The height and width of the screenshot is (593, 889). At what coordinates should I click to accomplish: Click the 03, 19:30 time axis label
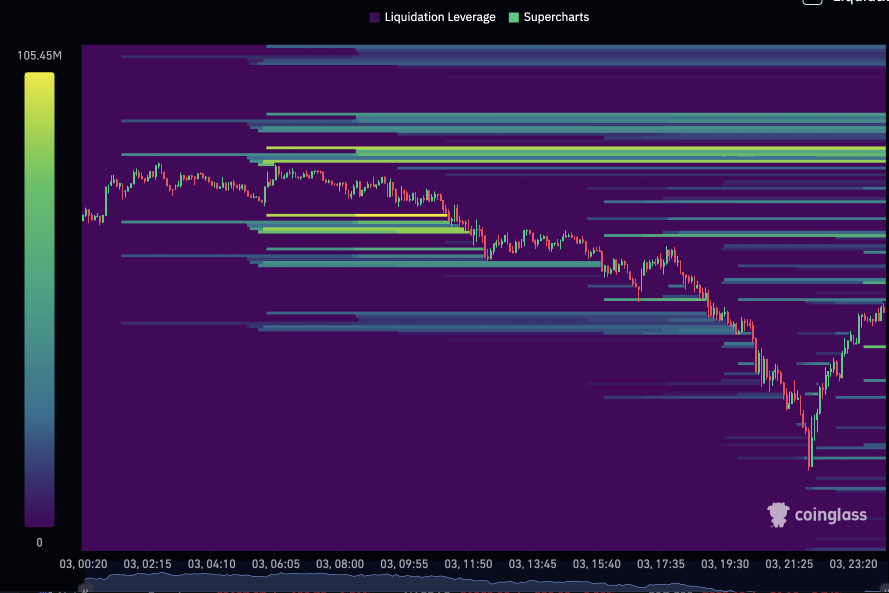725,564
